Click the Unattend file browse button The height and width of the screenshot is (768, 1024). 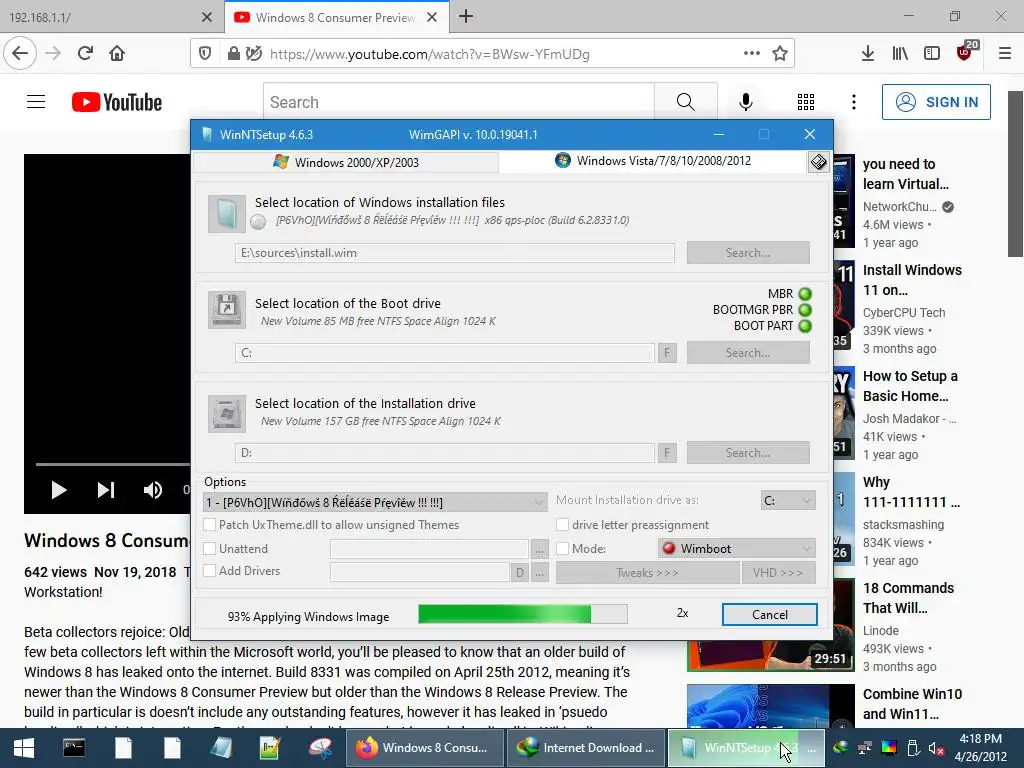(539, 550)
